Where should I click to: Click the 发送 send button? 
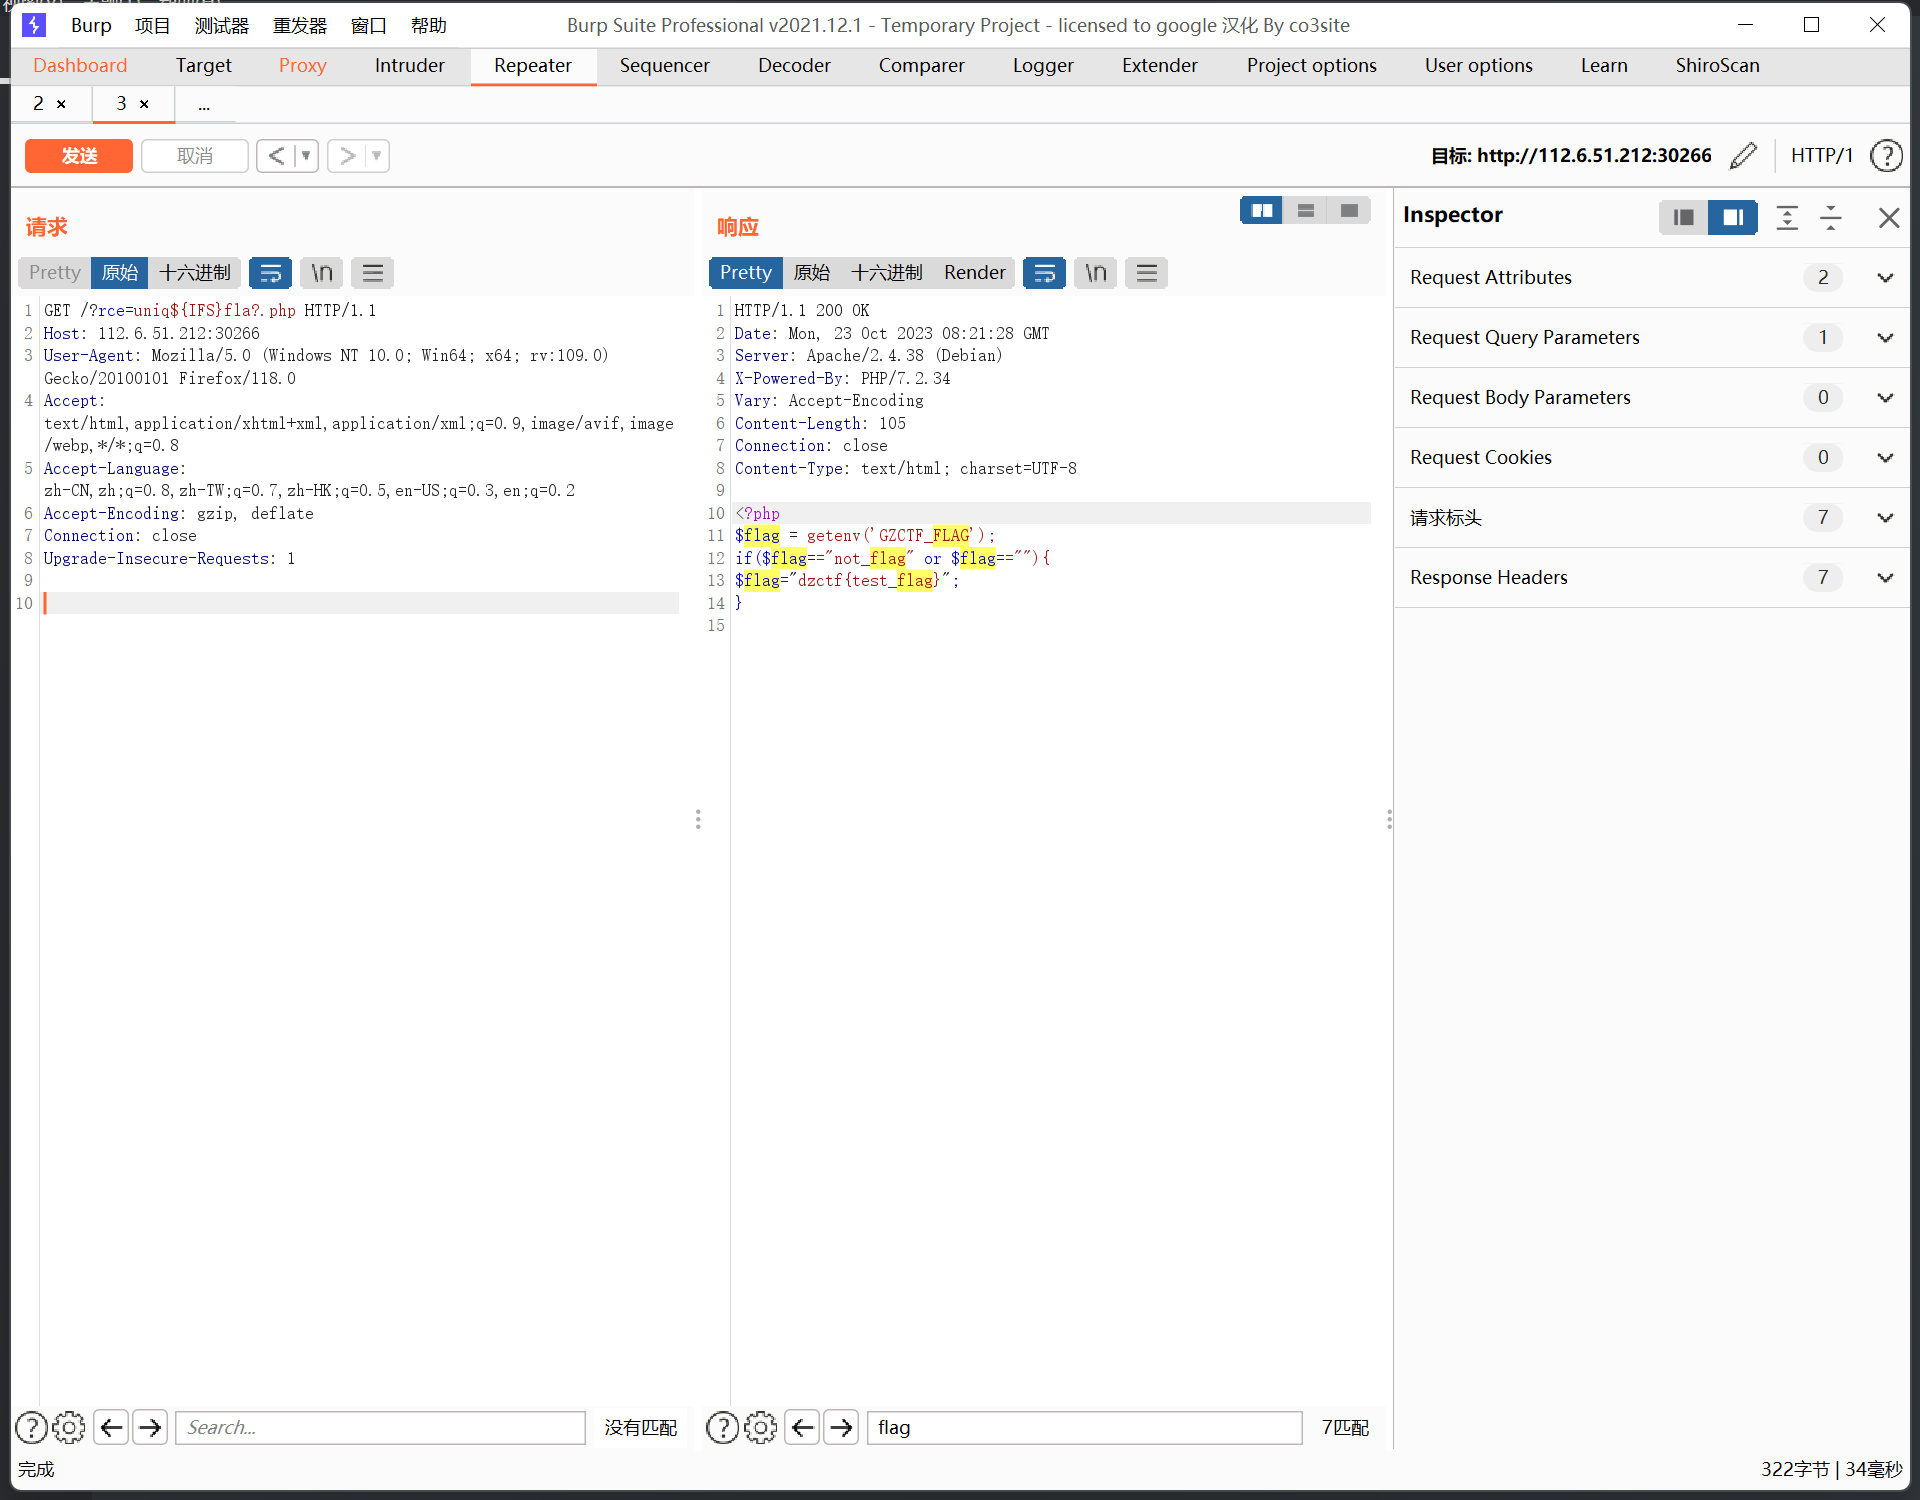pos(79,156)
